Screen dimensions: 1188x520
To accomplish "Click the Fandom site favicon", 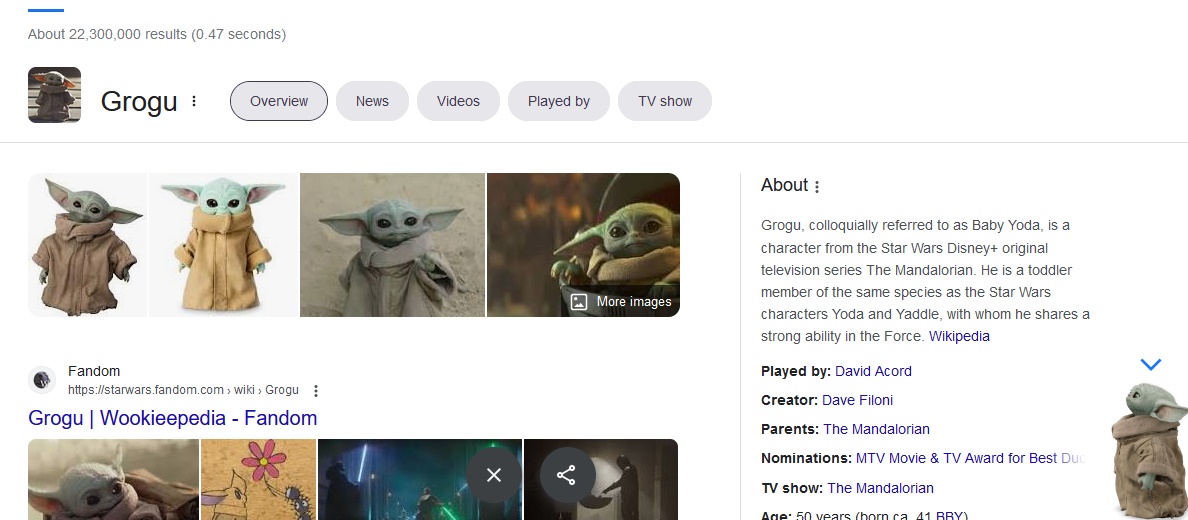I will 42,380.
